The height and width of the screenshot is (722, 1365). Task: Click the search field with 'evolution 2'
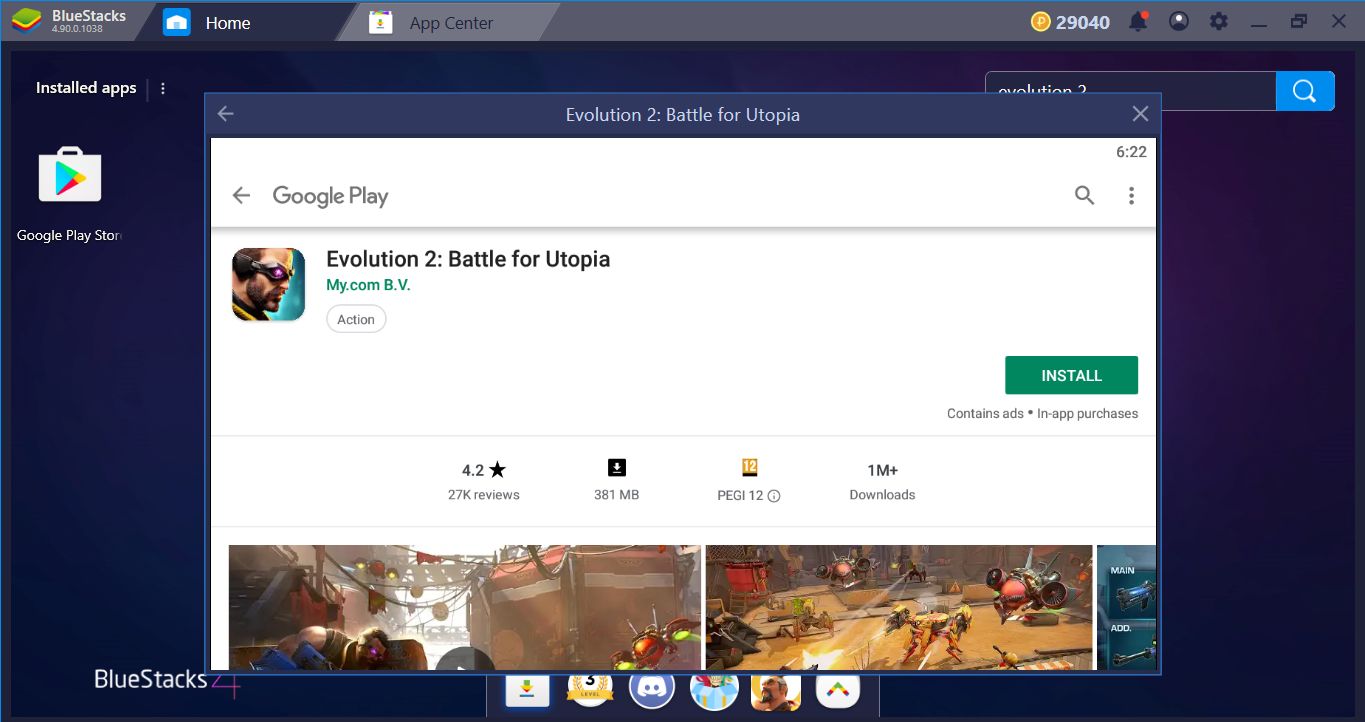pyautogui.click(x=1131, y=91)
